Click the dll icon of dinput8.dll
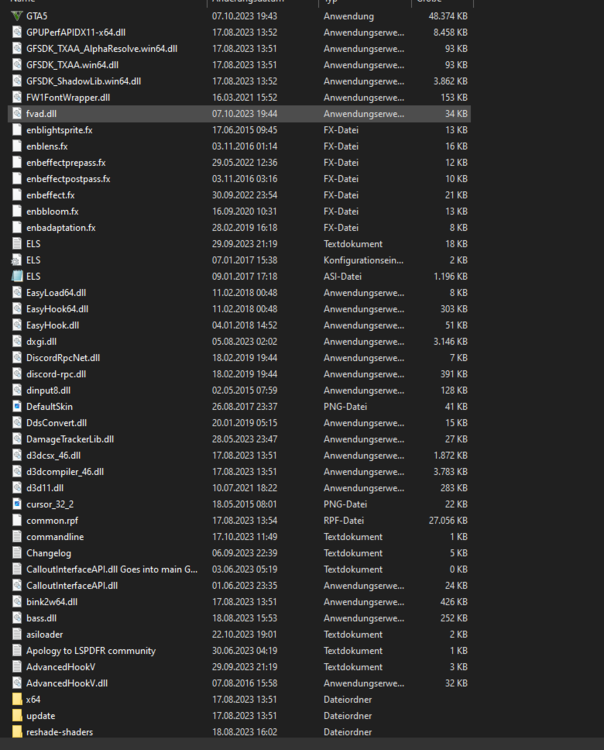This screenshot has width=604, height=750. [x=17, y=390]
